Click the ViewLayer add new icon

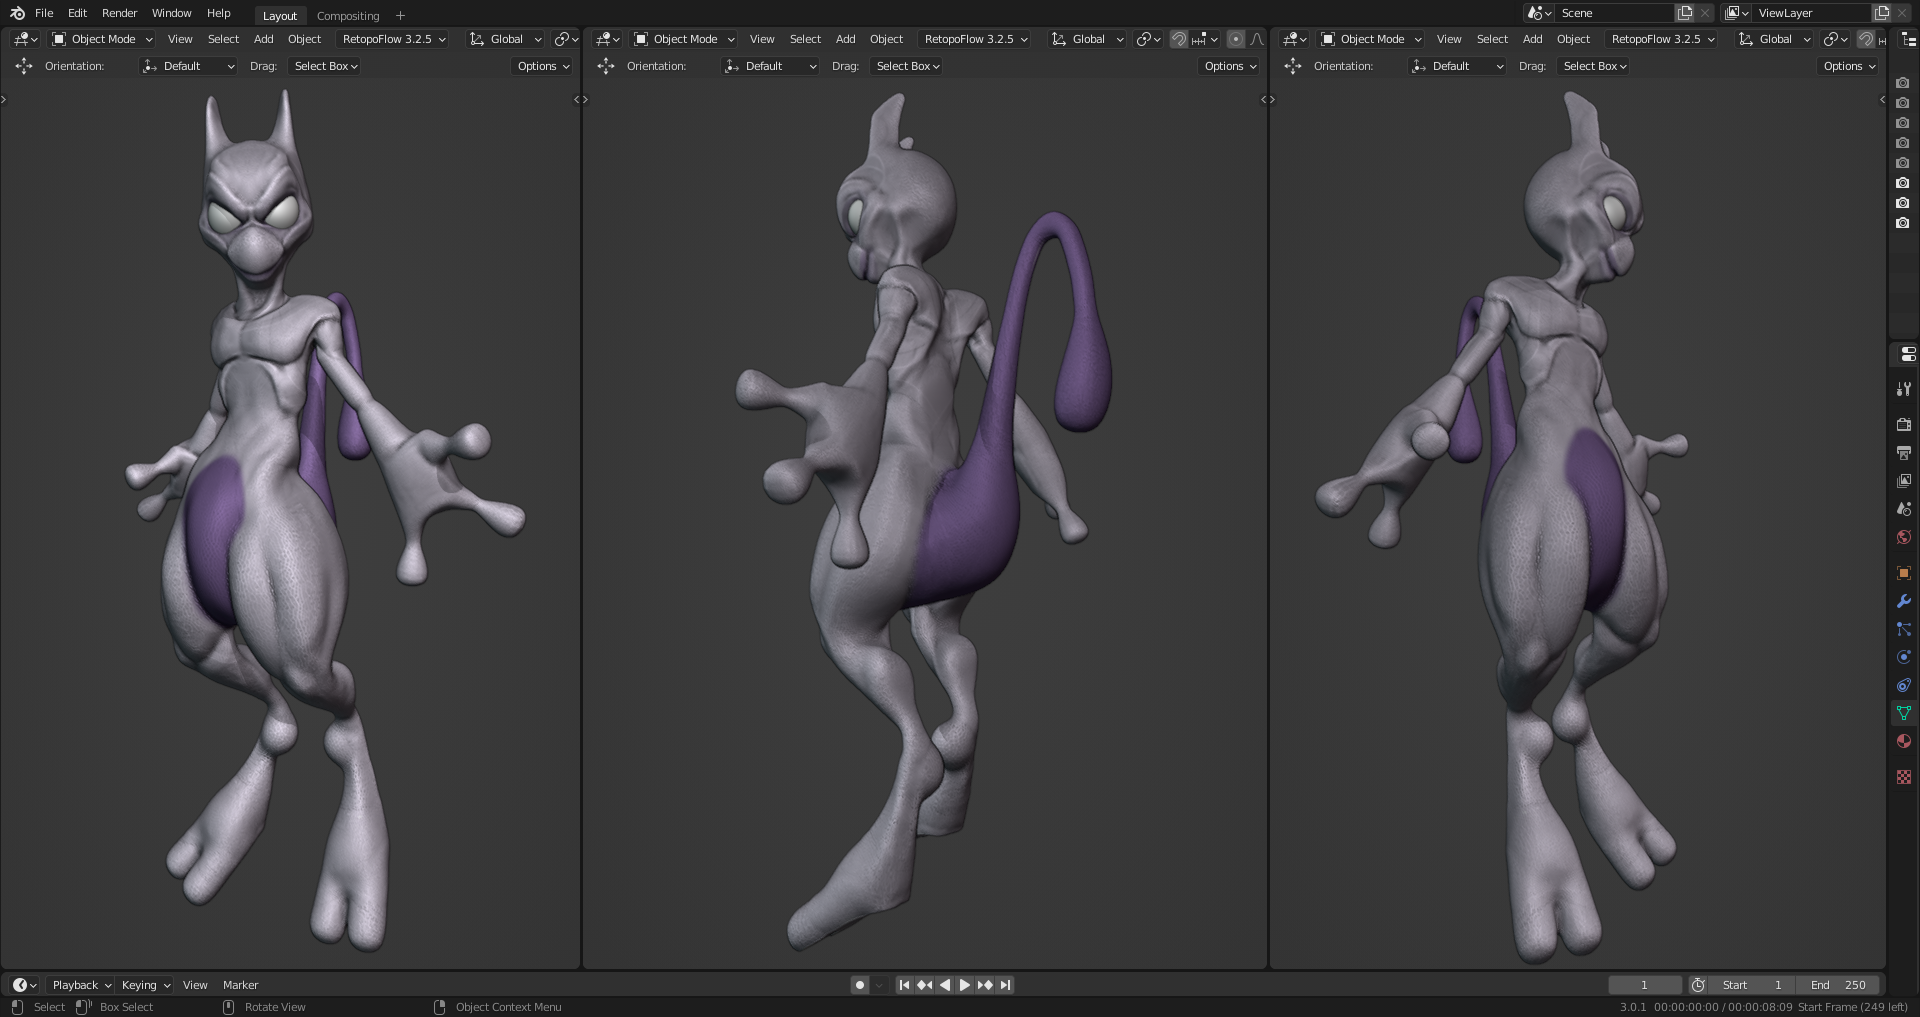pos(1881,13)
